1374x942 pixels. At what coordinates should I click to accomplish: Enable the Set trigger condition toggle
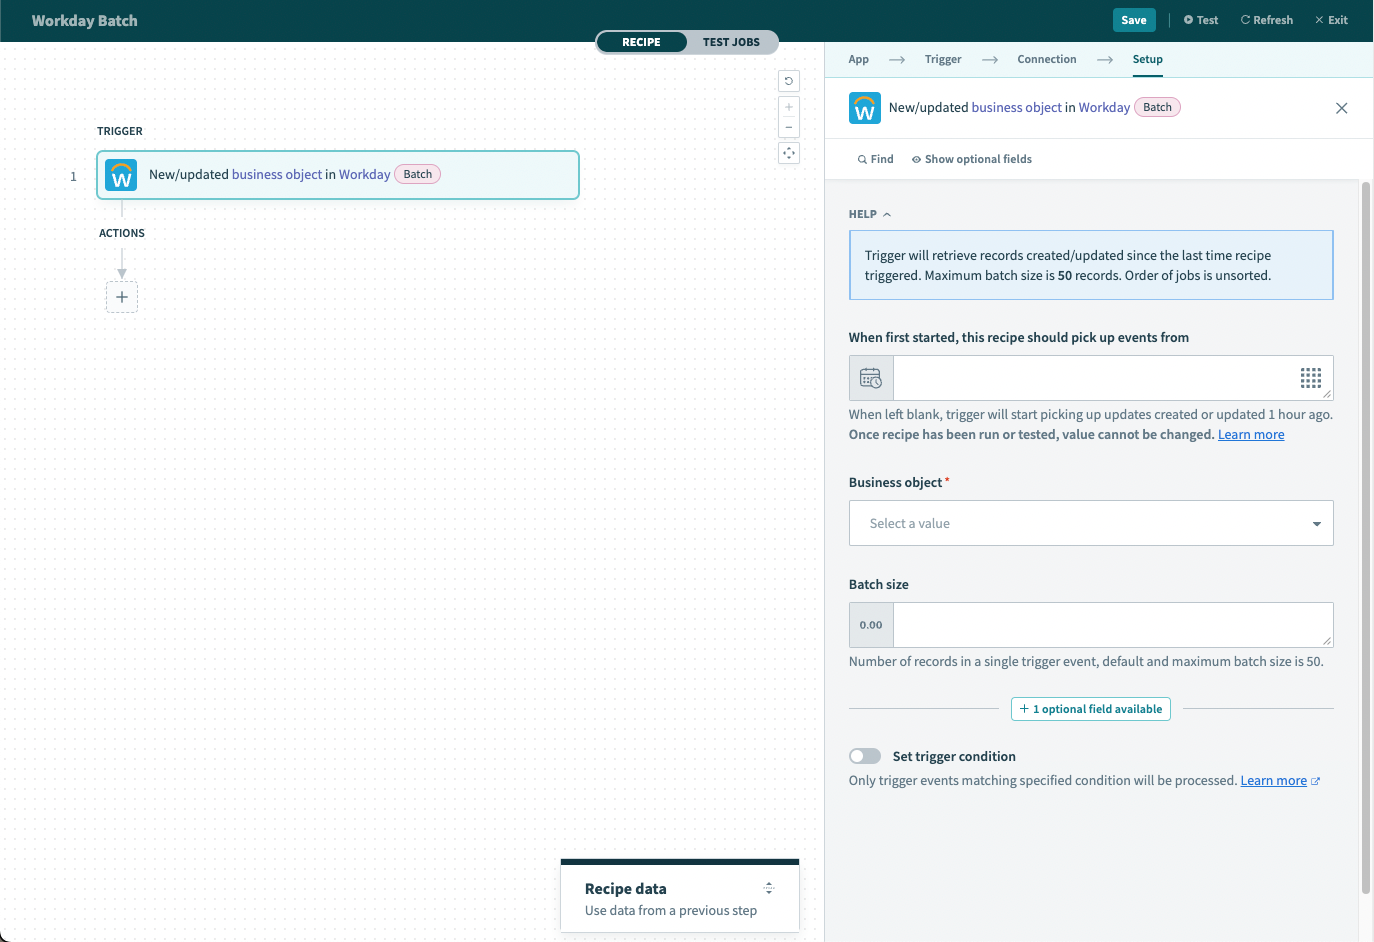[x=864, y=756]
